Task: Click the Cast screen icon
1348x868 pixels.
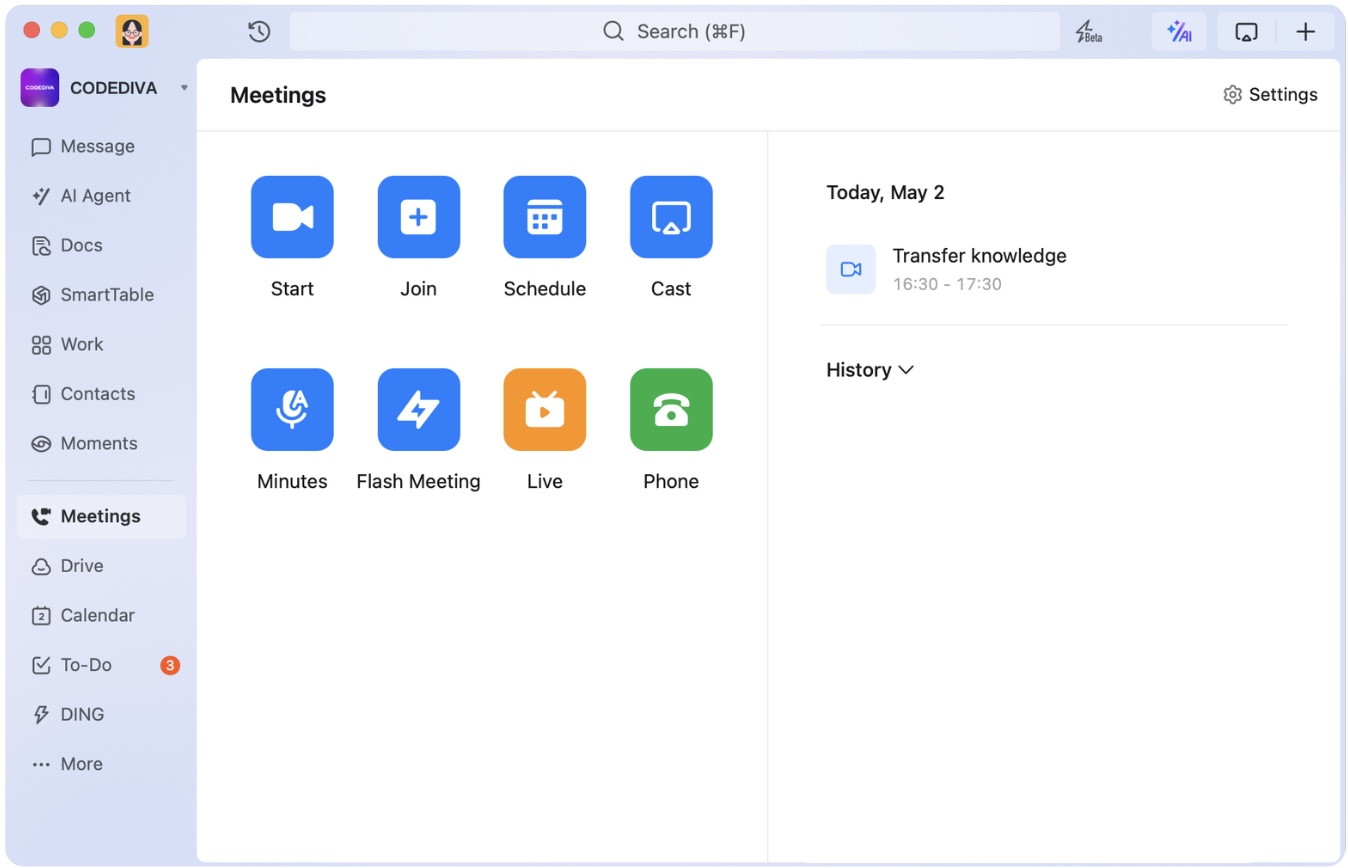Action: point(670,217)
